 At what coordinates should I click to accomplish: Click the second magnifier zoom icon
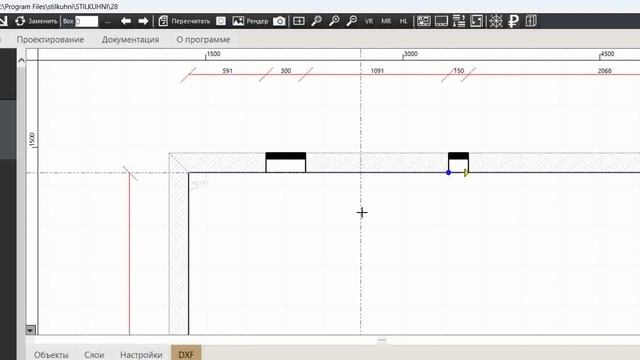[x=334, y=21]
